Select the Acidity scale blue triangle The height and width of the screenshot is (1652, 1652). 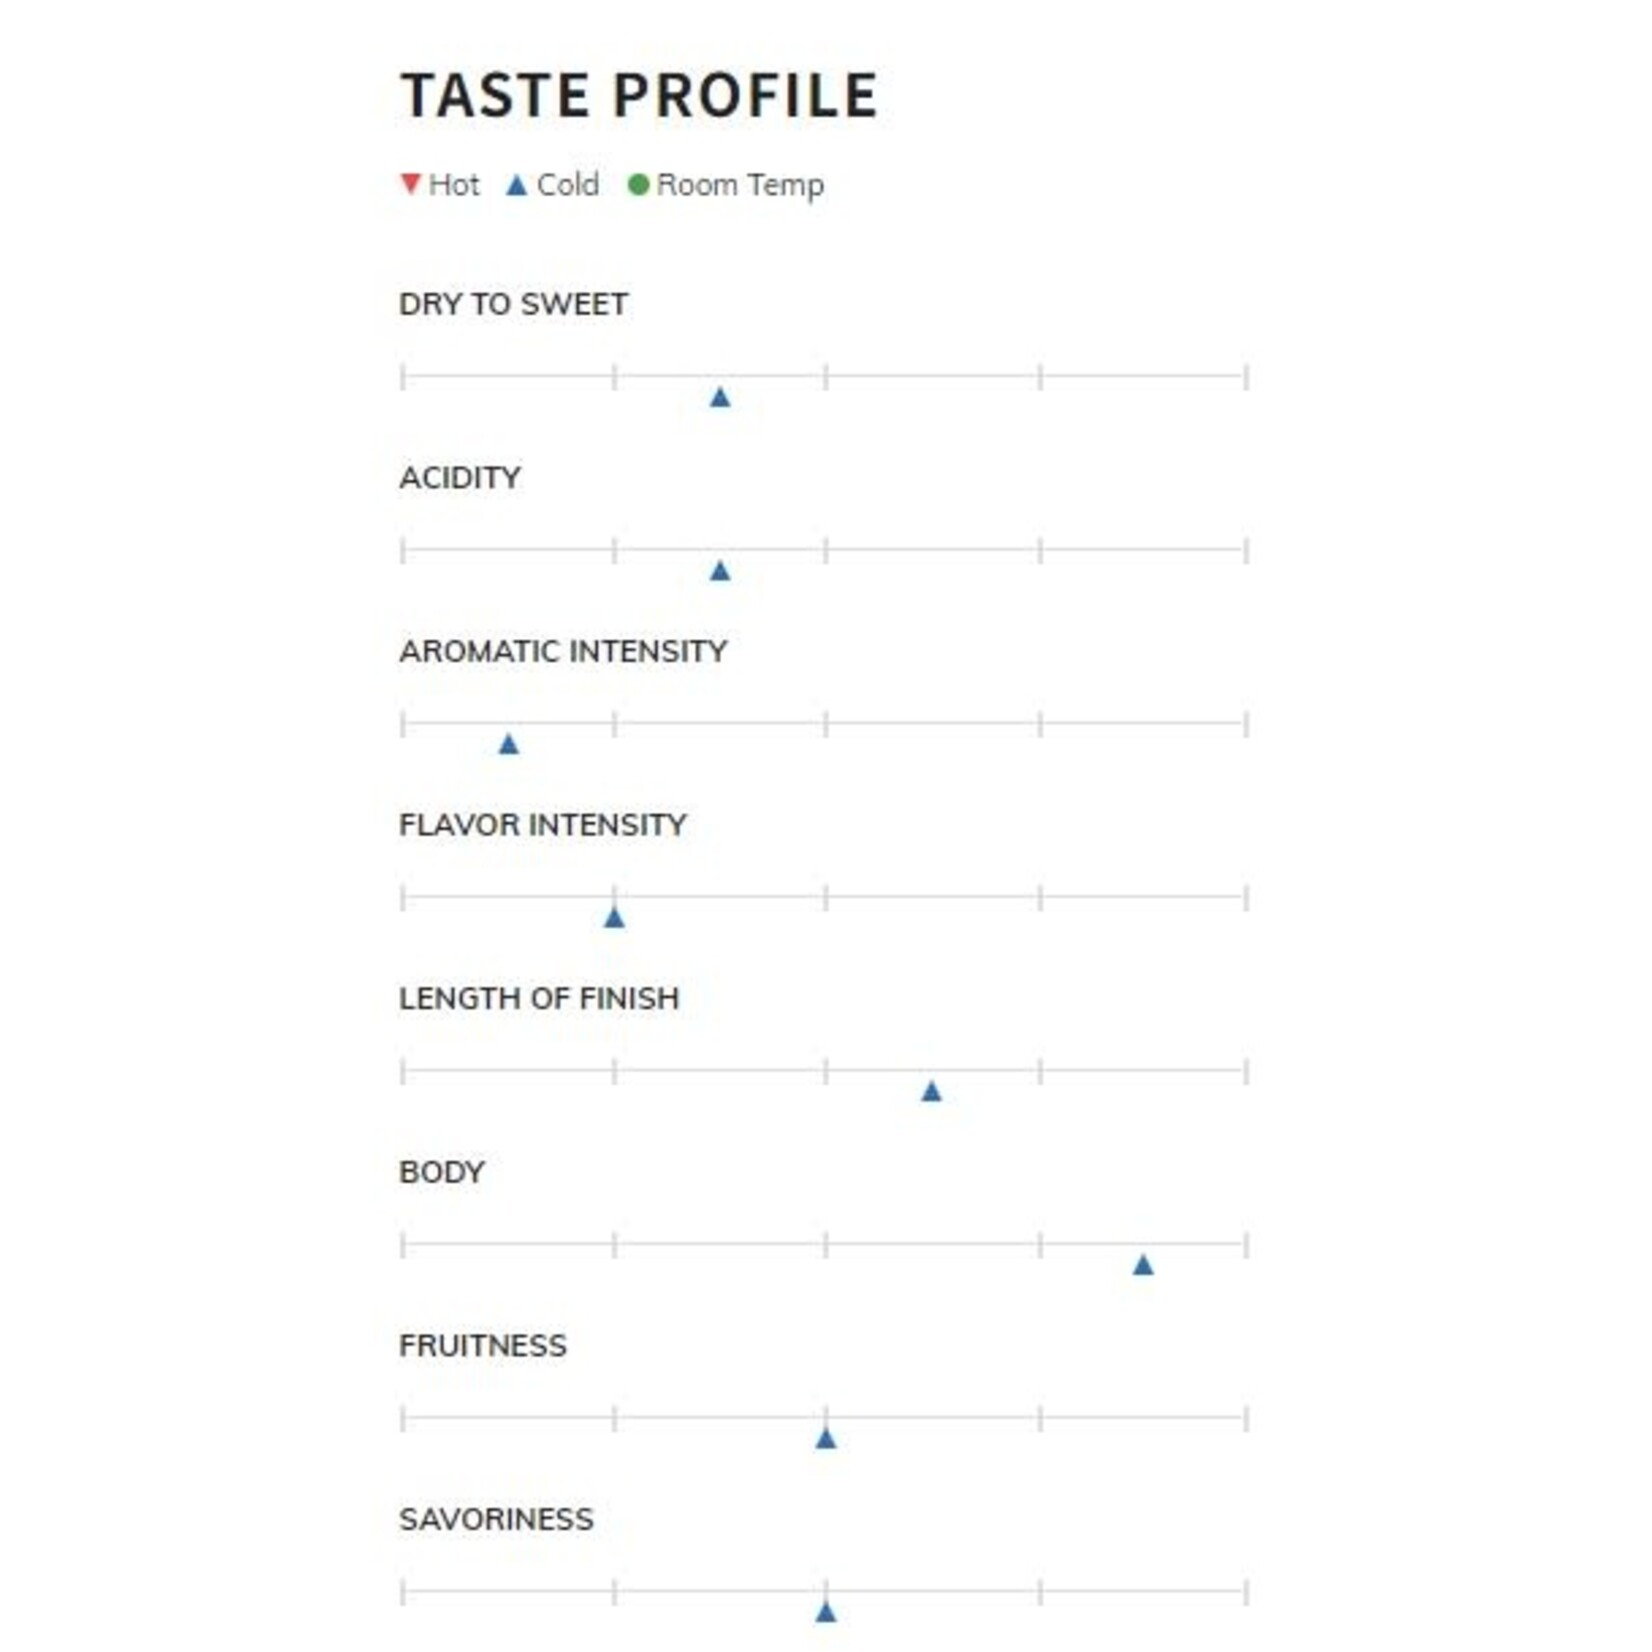click(720, 571)
